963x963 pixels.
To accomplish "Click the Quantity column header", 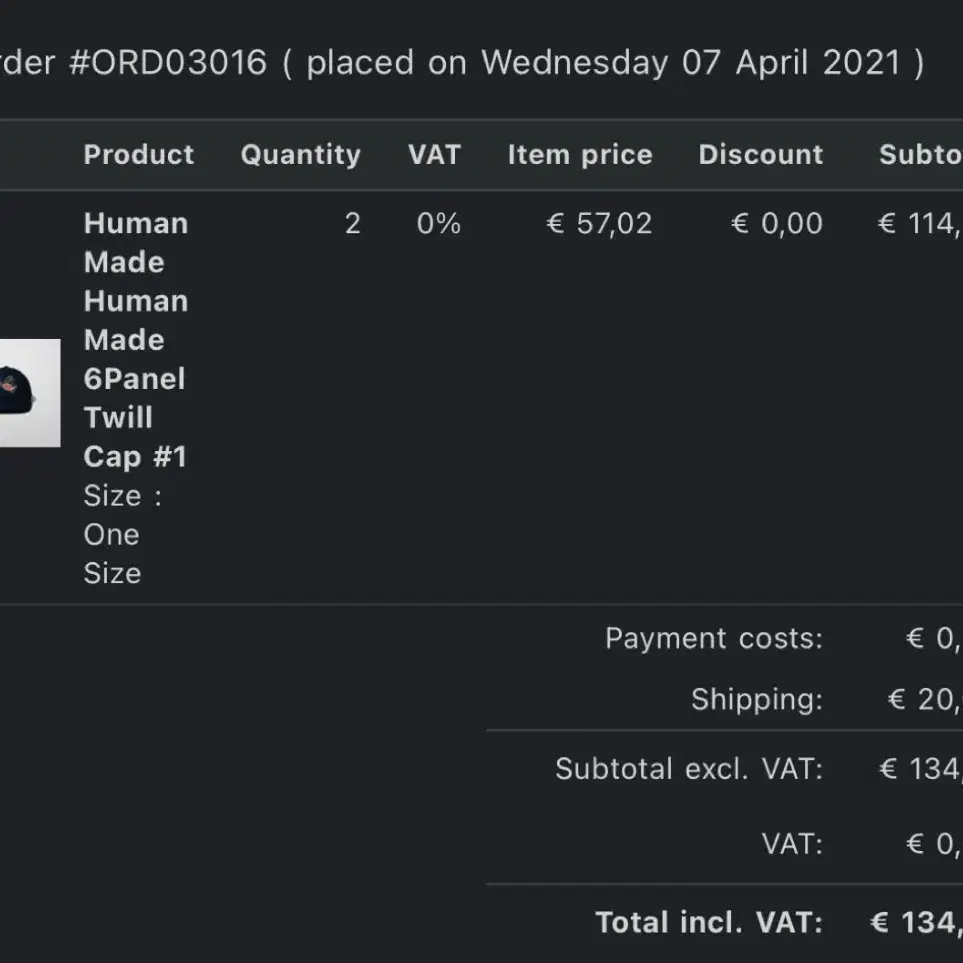I will 301,155.
